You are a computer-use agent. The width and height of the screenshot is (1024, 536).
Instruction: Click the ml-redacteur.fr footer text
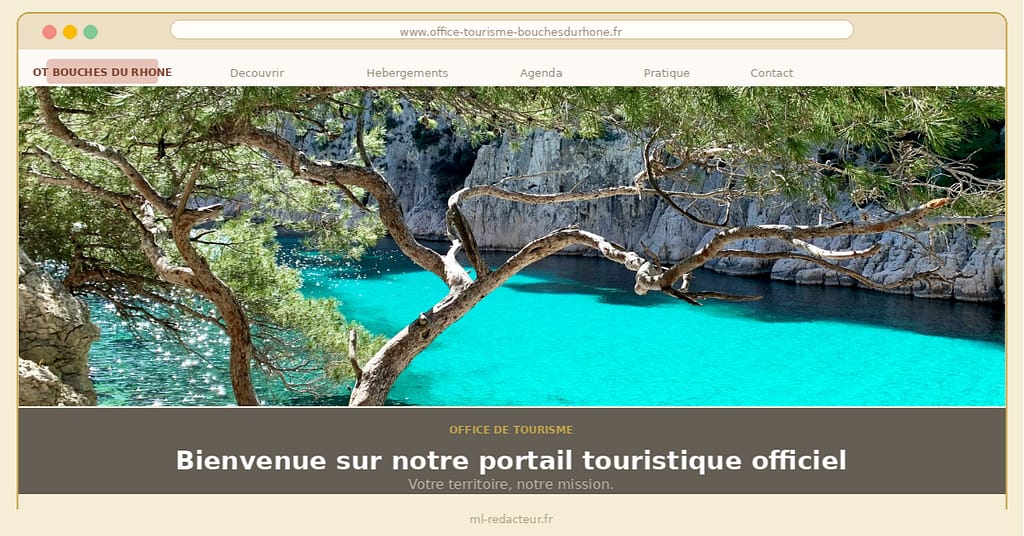tap(511, 519)
